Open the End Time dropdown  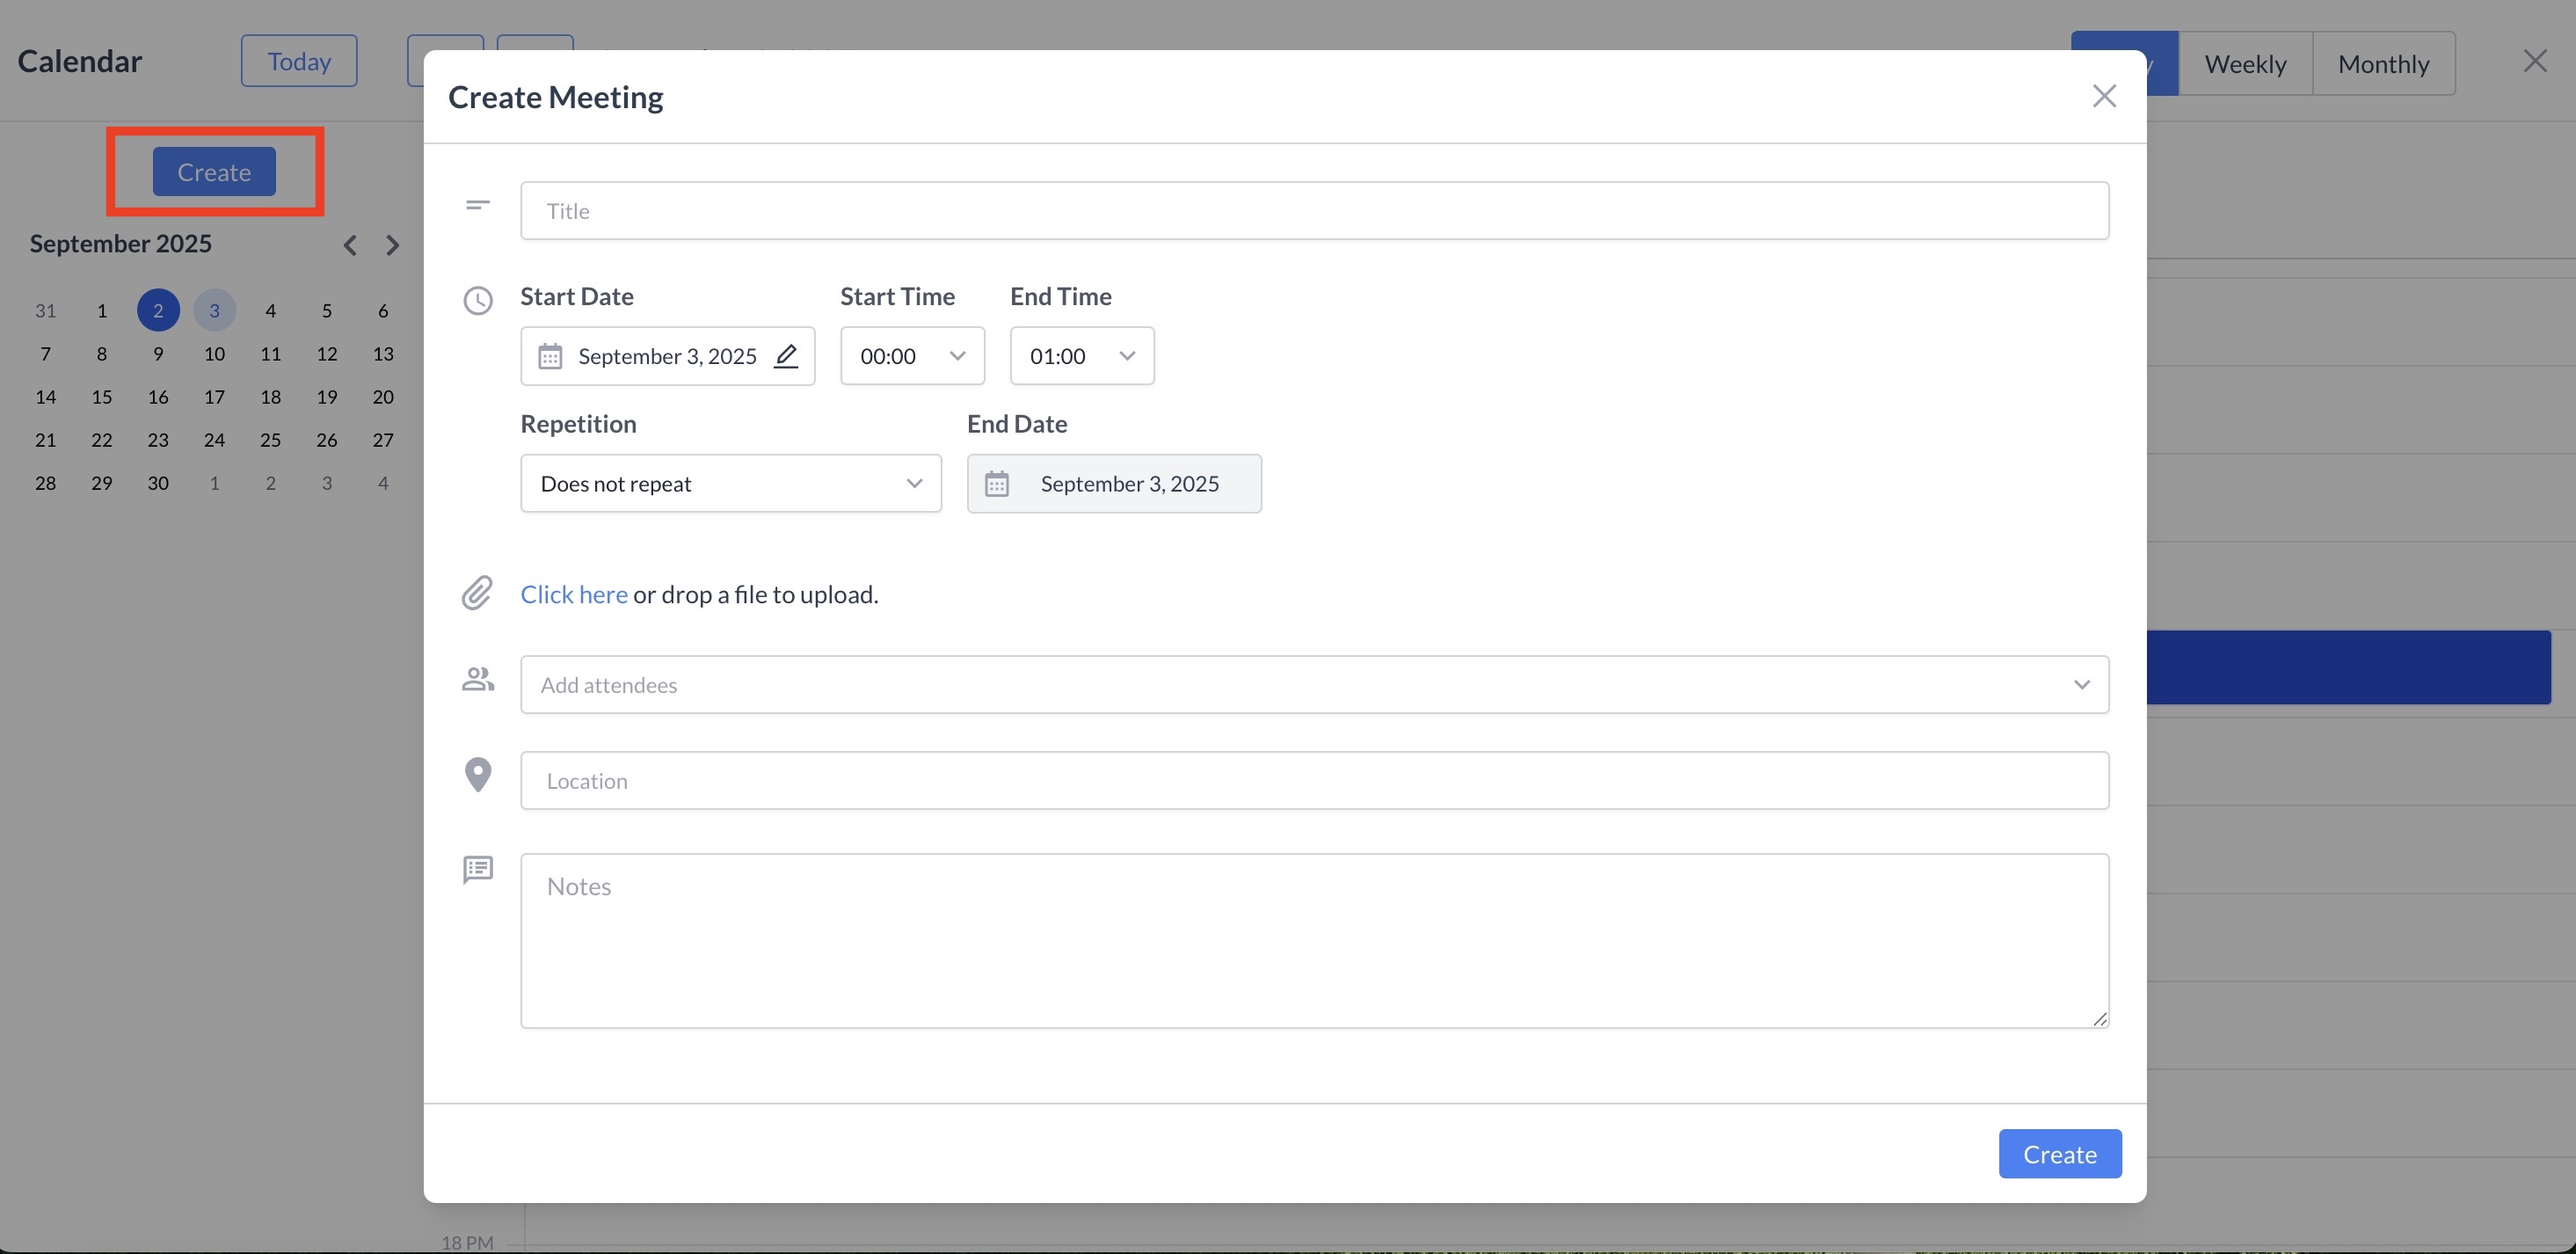point(1082,356)
